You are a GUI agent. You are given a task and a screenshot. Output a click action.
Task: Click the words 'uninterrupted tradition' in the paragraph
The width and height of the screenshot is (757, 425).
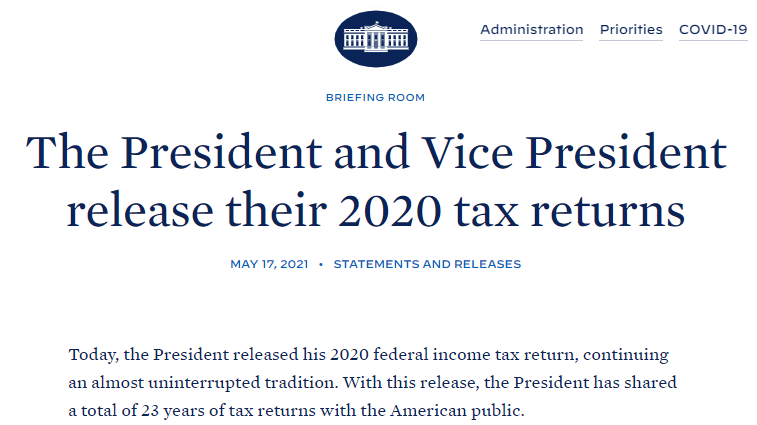pos(241,383)
